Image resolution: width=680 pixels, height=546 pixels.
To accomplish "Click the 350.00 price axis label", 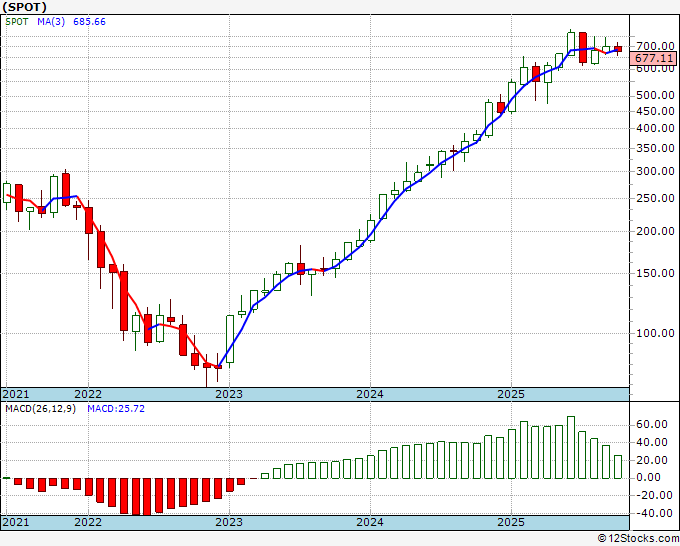I will (x=655, y=148).
